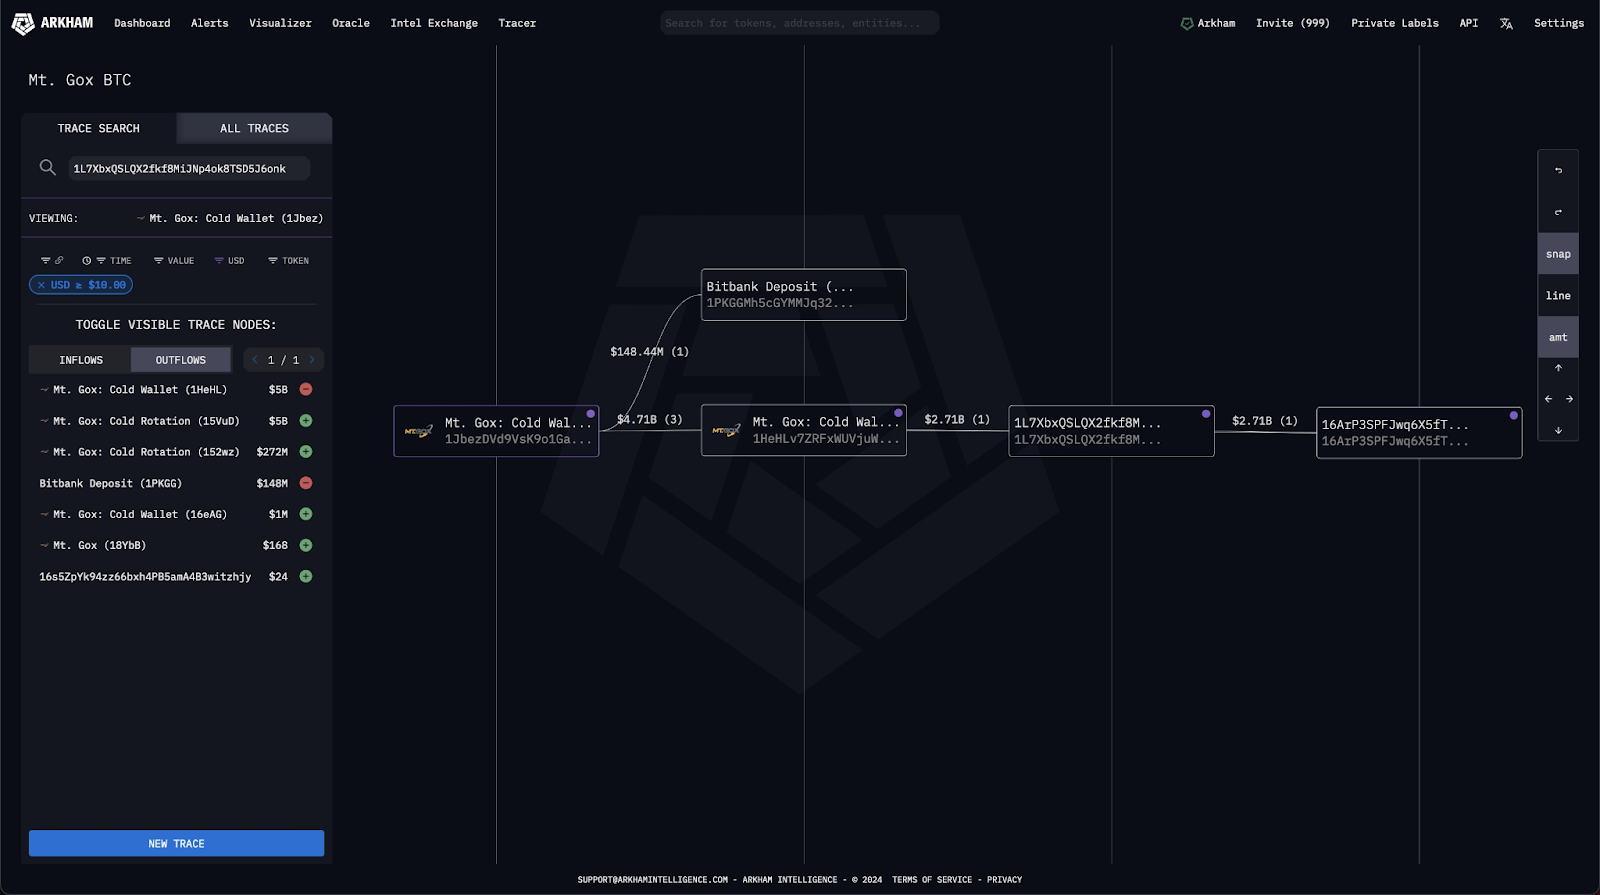This screenshot has height=895, width=1600.
Task: Open the Oracle menu item
Action: coord(351,23)
